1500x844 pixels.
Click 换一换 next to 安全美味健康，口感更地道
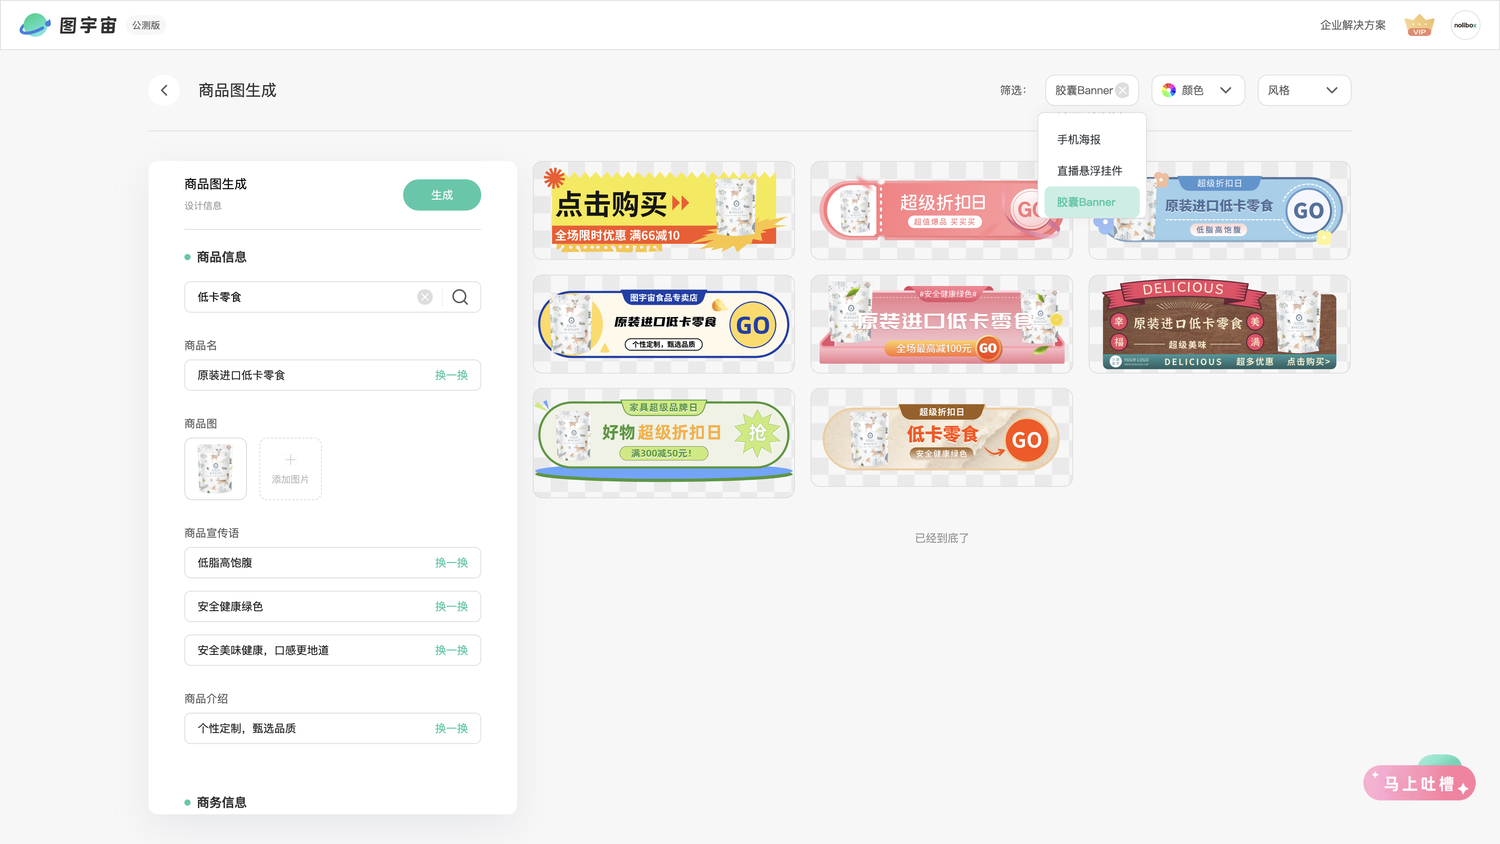tap(451, 650)
